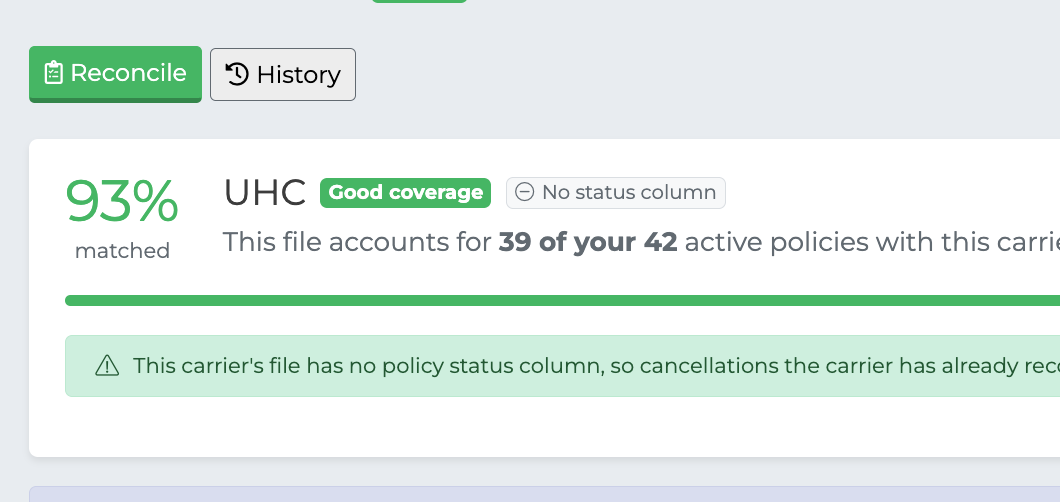Click the lavender panel below the UHC card
The width and height of the screenshot is (1060, 502).
point(544,494)
